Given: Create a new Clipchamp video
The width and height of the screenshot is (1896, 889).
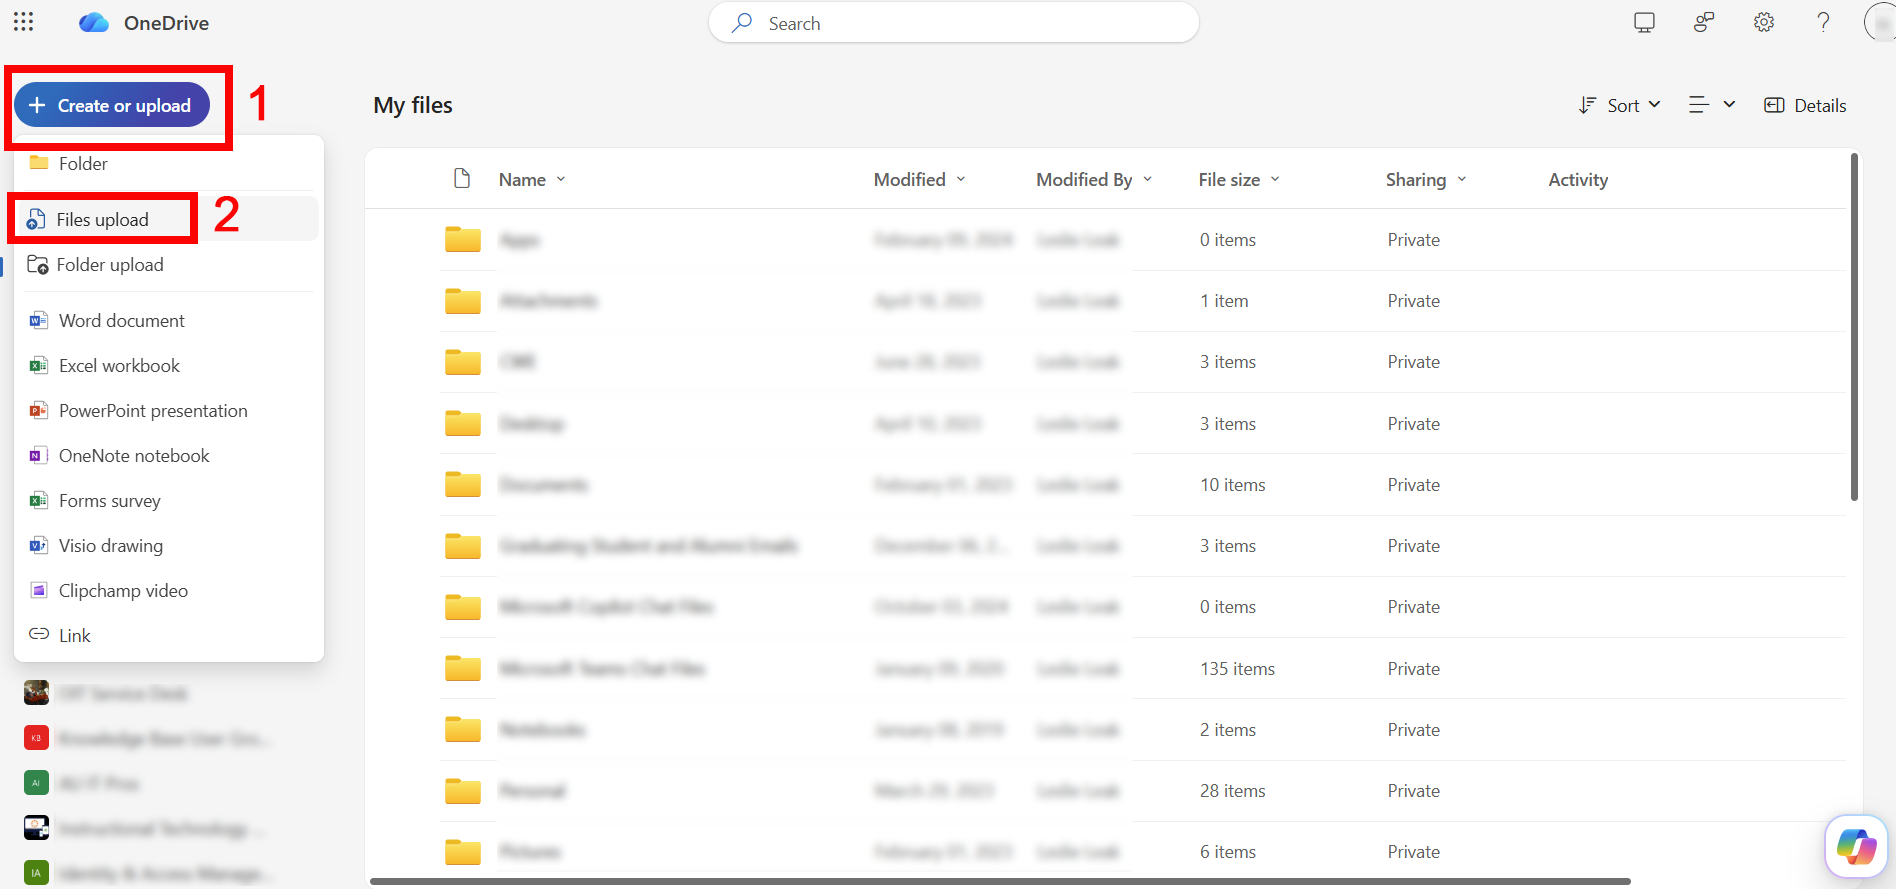Looking at the screenshot, I should 169,590.
